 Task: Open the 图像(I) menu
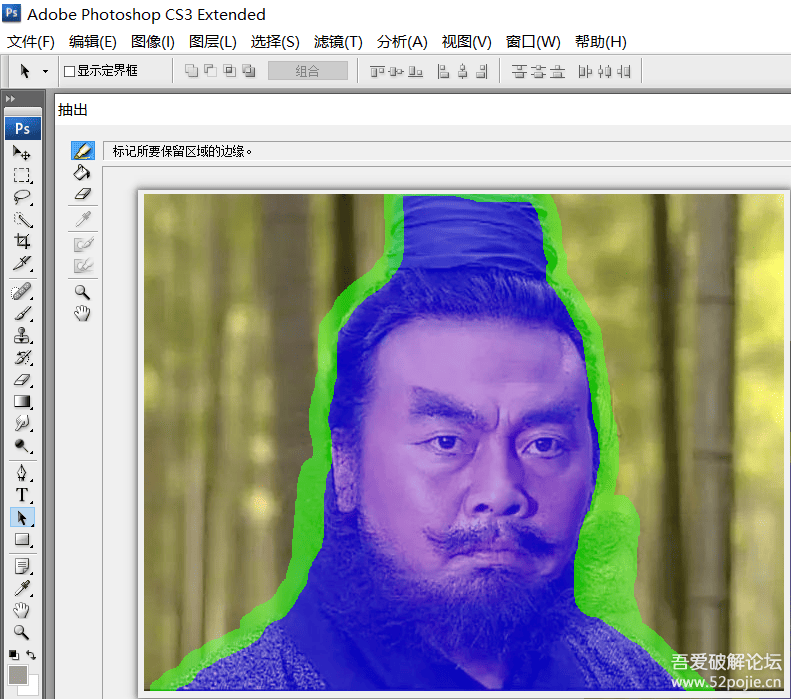pos(153,41)
